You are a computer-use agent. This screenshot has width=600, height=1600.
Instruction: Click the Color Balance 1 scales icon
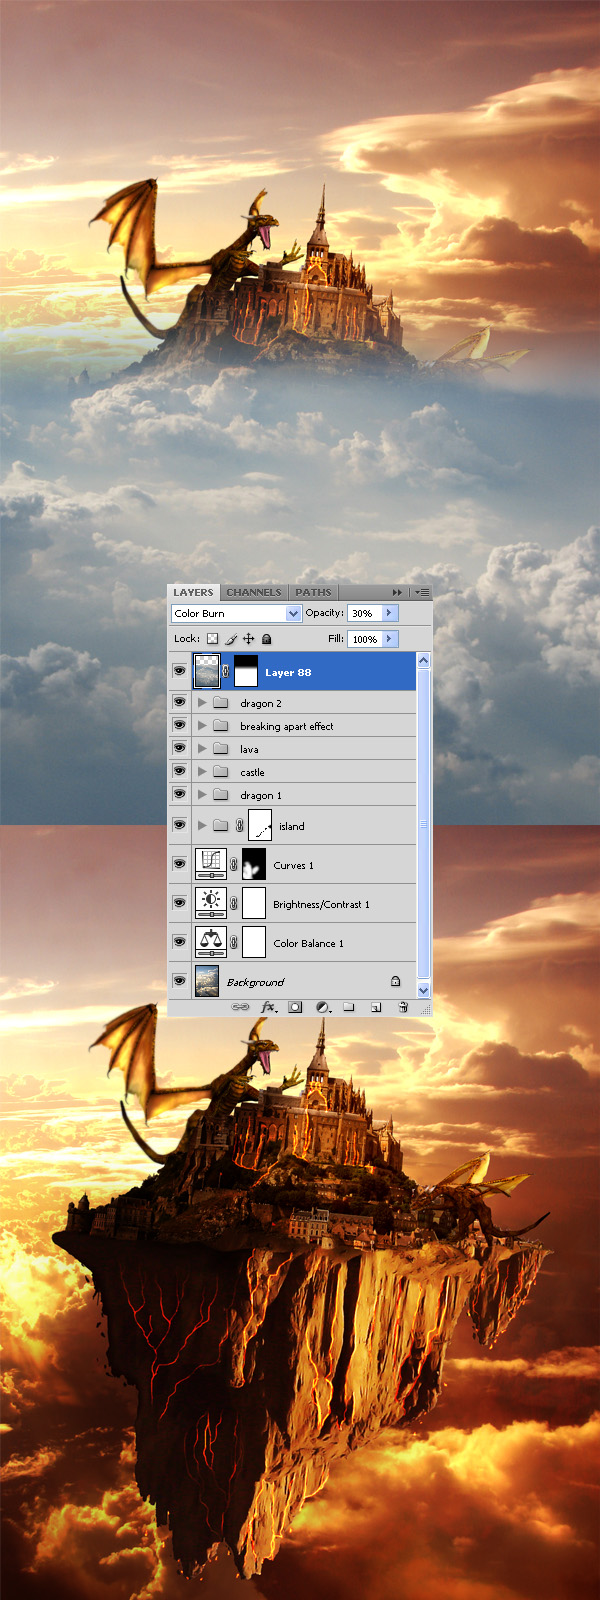click(x=210, y=942)
